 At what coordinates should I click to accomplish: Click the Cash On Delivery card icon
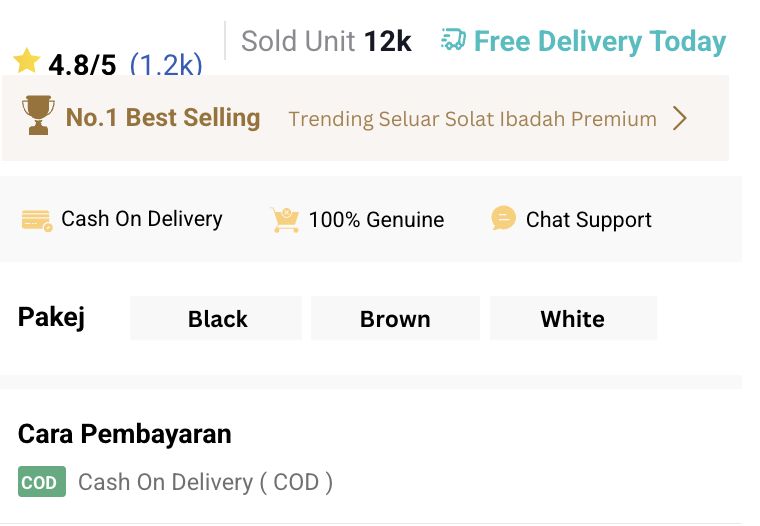tap(37, 220)
